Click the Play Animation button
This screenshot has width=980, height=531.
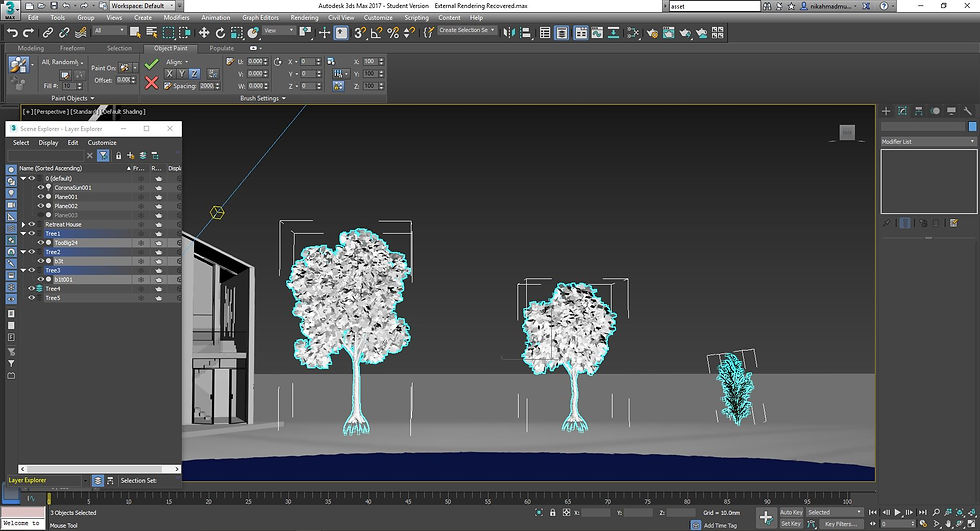click(x=898, y=512)
